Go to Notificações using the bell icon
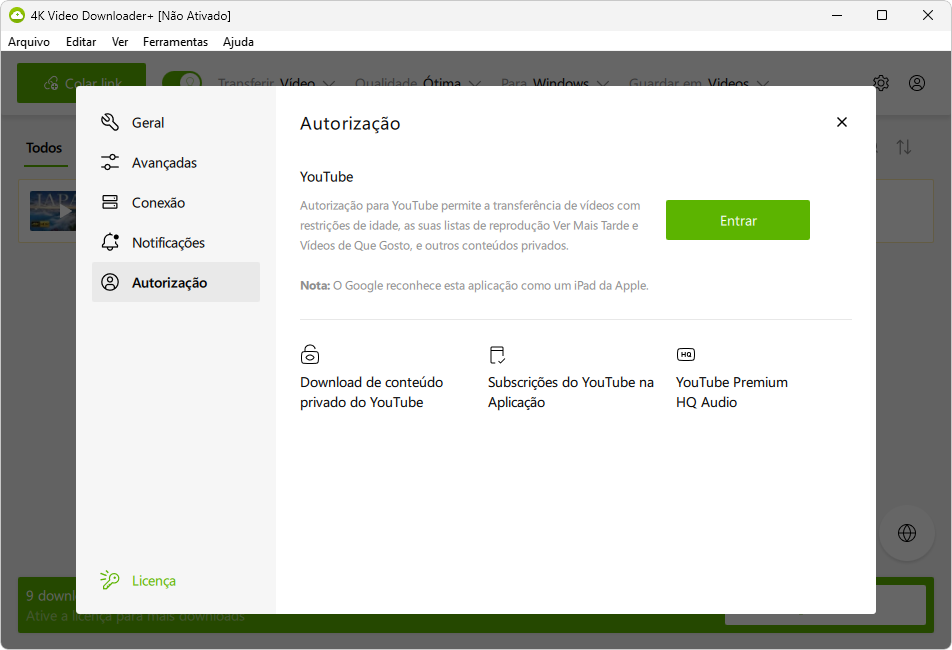Viewport: 952px width, 650px height. coord(110,242)
